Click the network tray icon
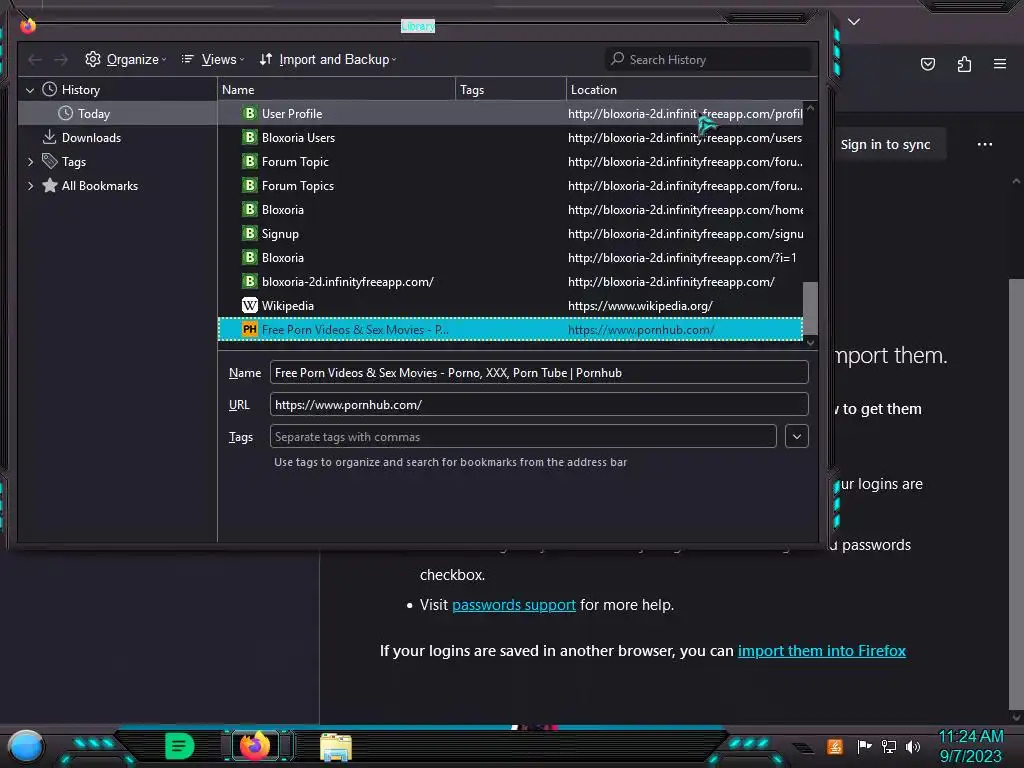The width and height of the screenshot is (1024, 768). click(889, 746)
